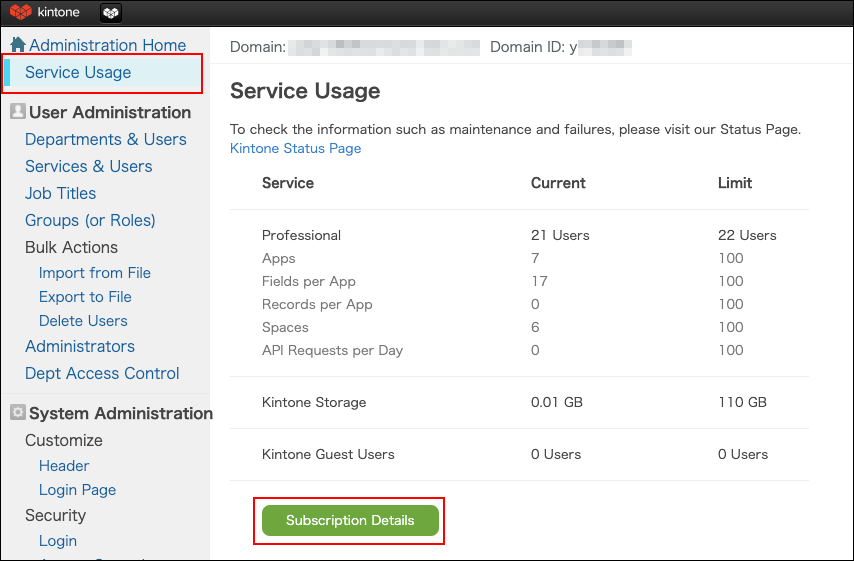Open the Header customization page
The height and width of the screenshot is (561, 854).
[x=64, y=466]
